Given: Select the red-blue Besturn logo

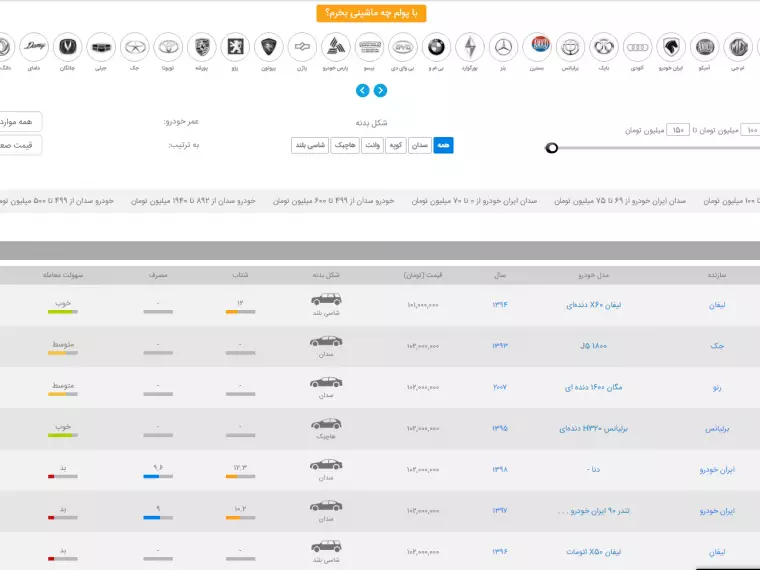Looking at the screenshot, I should pos(537,47).
